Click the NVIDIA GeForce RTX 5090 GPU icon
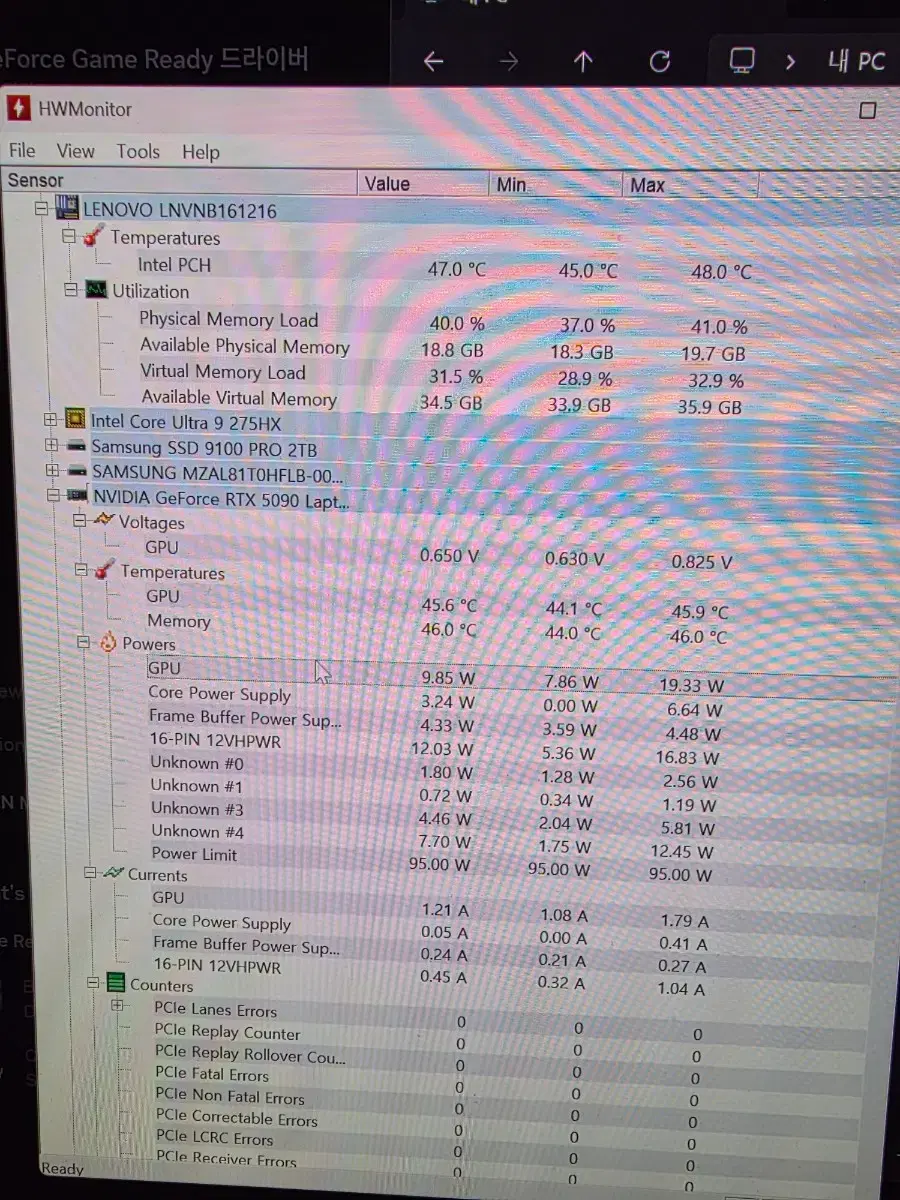 point(77,496)
